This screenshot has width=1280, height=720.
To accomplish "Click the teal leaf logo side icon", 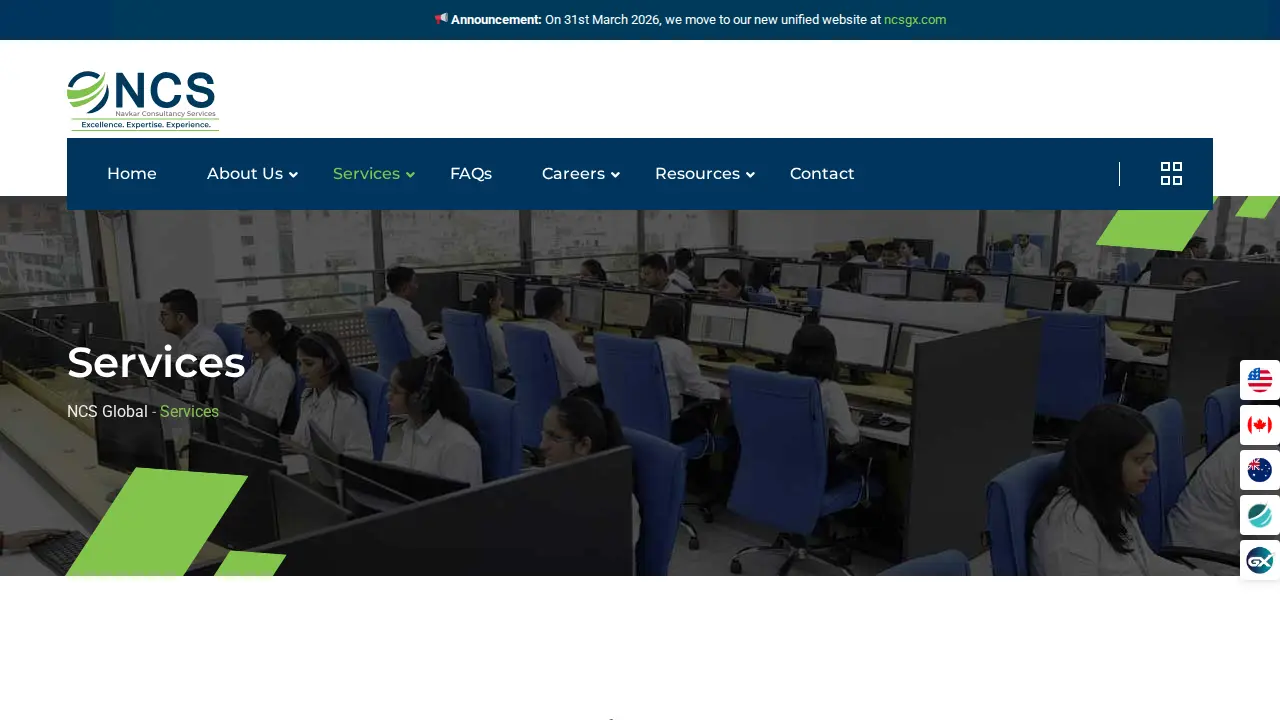I will (x=1260, y=515).
